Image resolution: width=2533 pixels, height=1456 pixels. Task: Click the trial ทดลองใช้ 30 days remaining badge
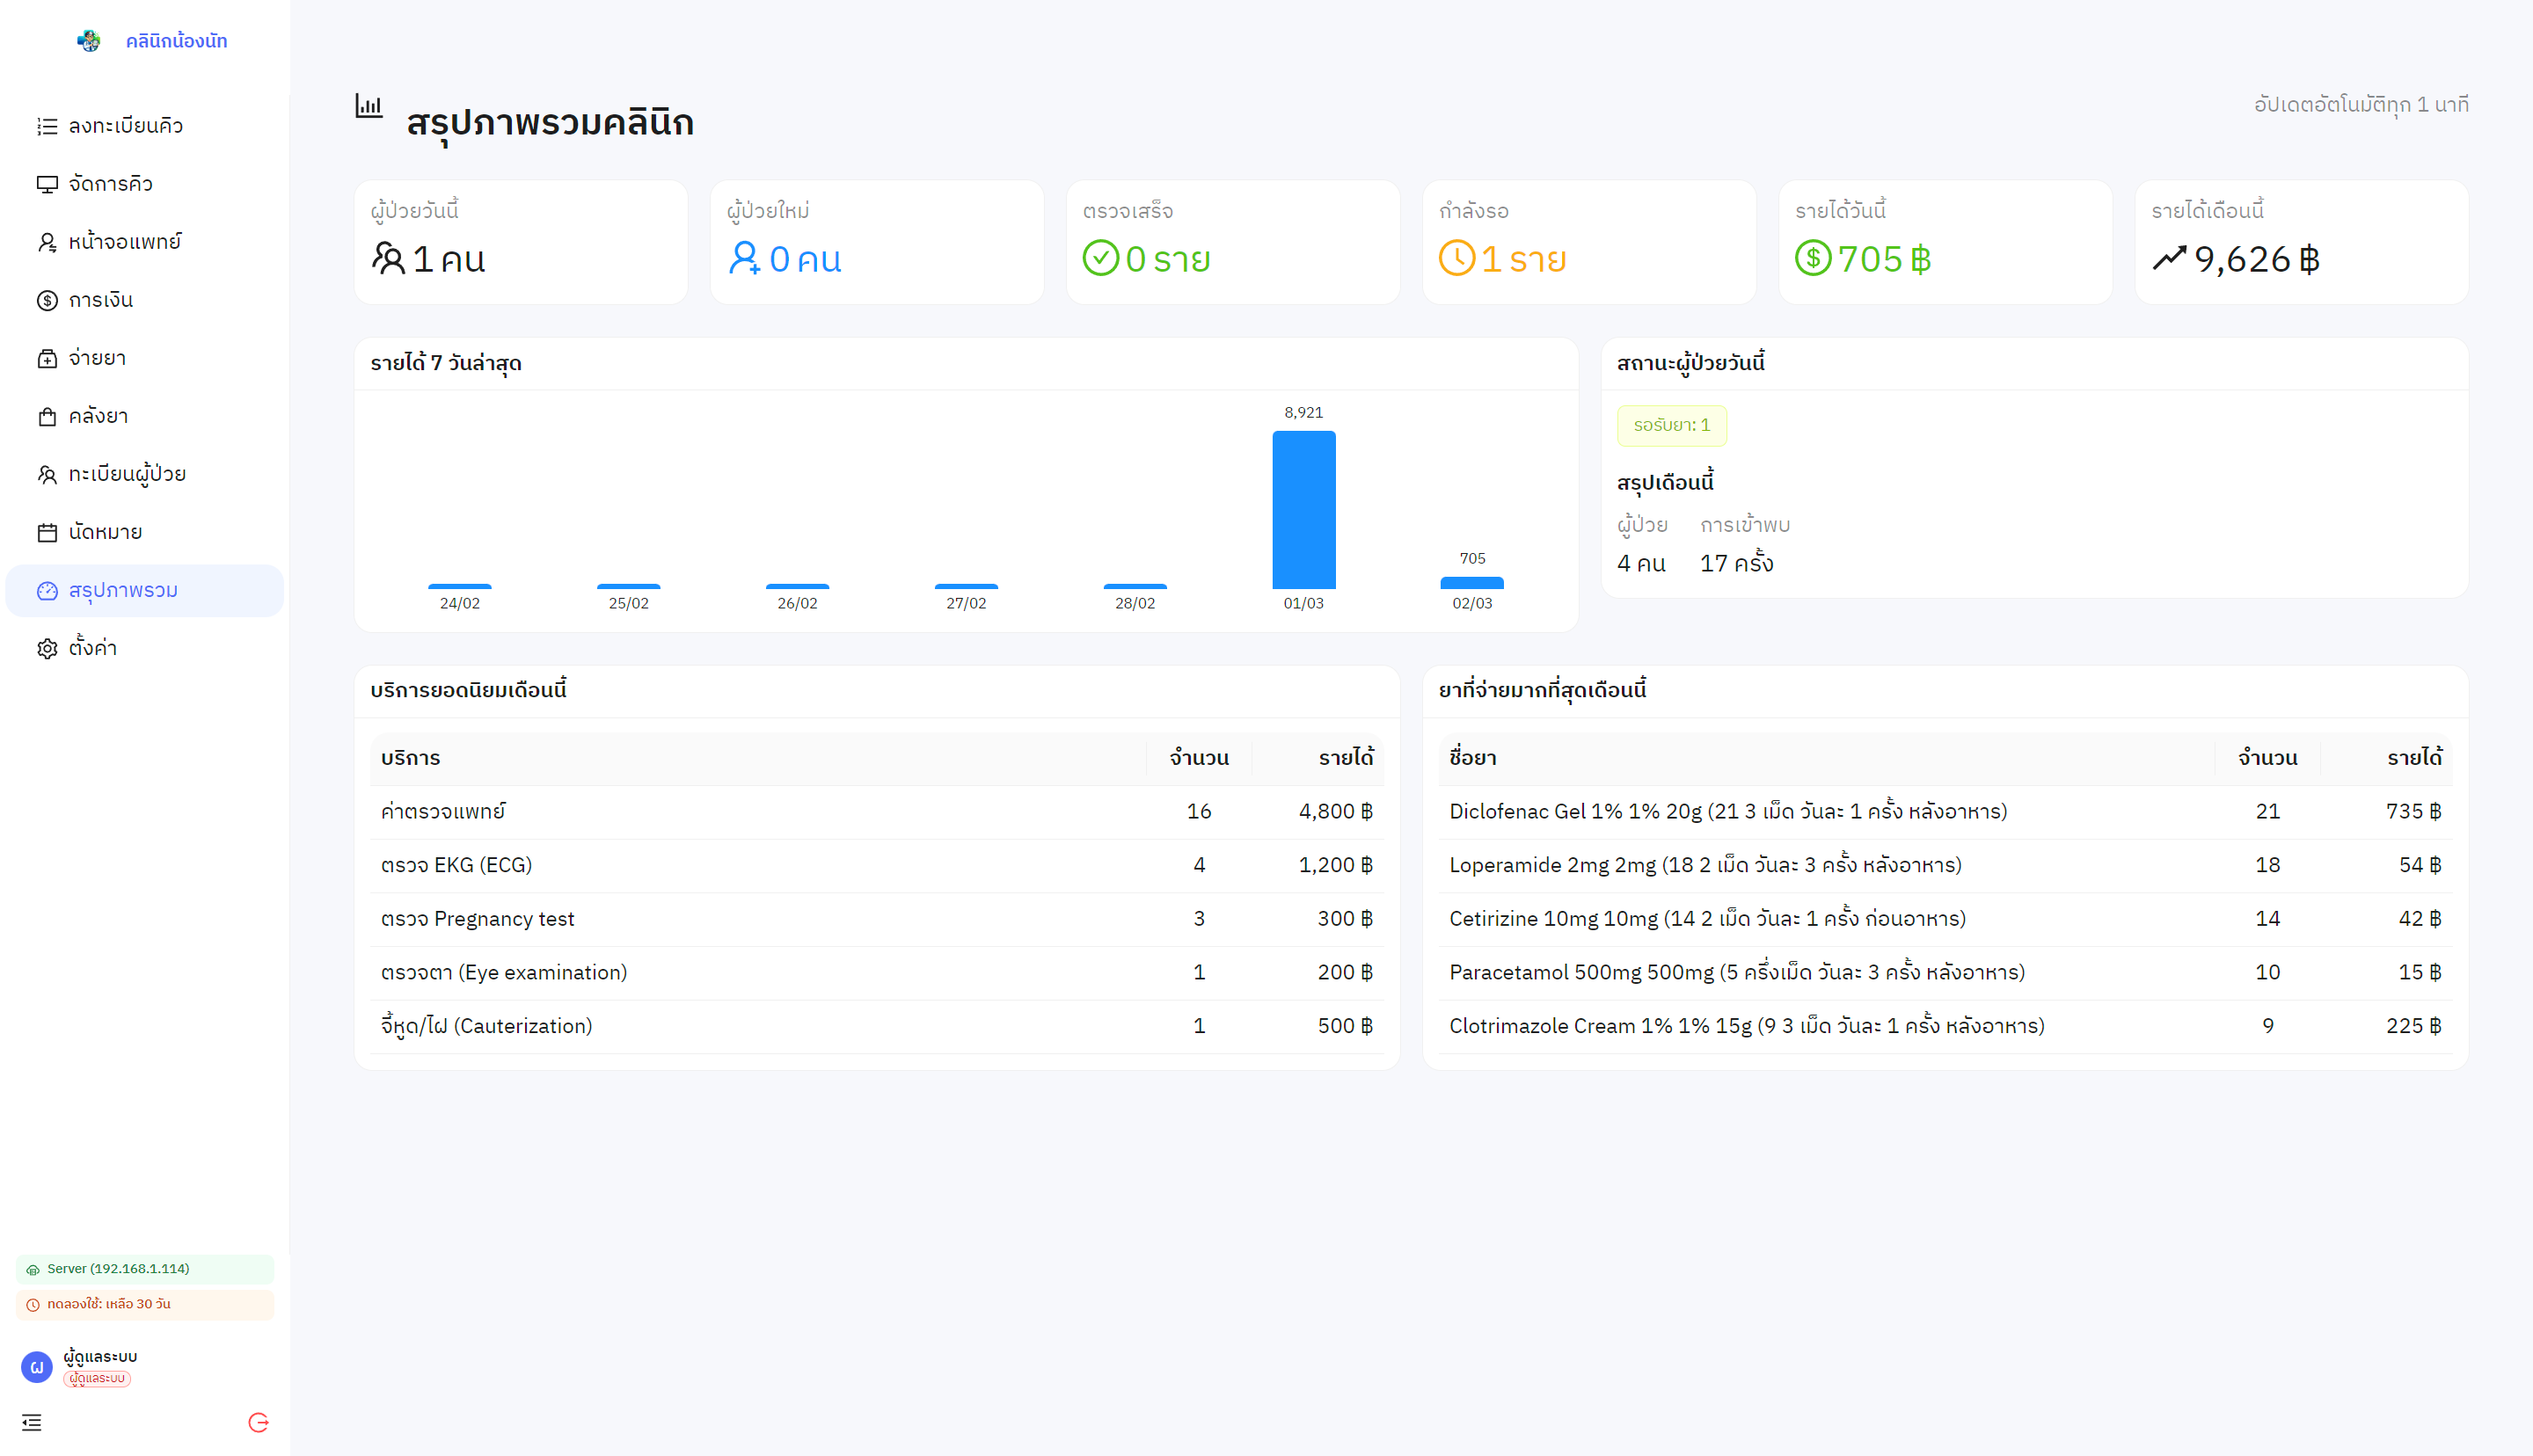tap(144, 1304)
